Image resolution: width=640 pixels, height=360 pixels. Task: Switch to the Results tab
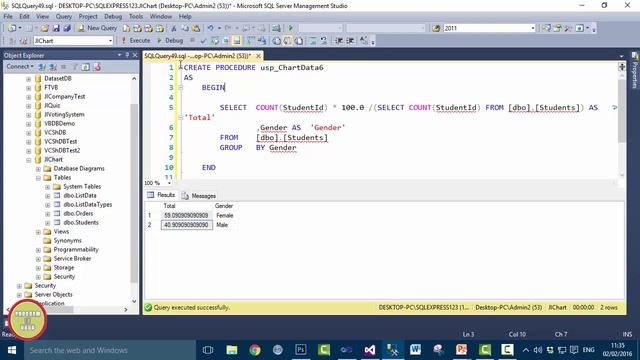click(x=162, y=195)
